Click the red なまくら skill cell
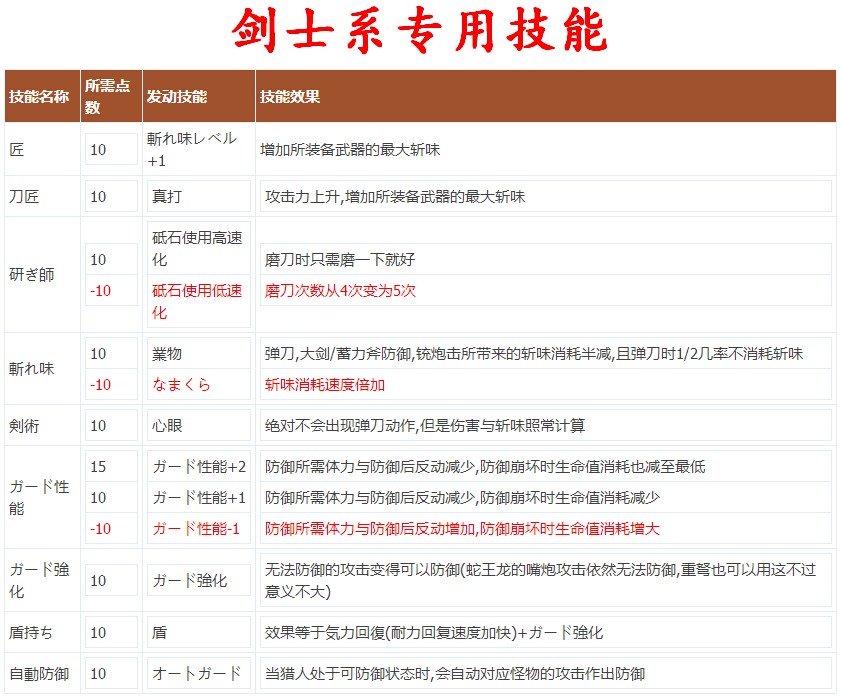 [199, 384]
